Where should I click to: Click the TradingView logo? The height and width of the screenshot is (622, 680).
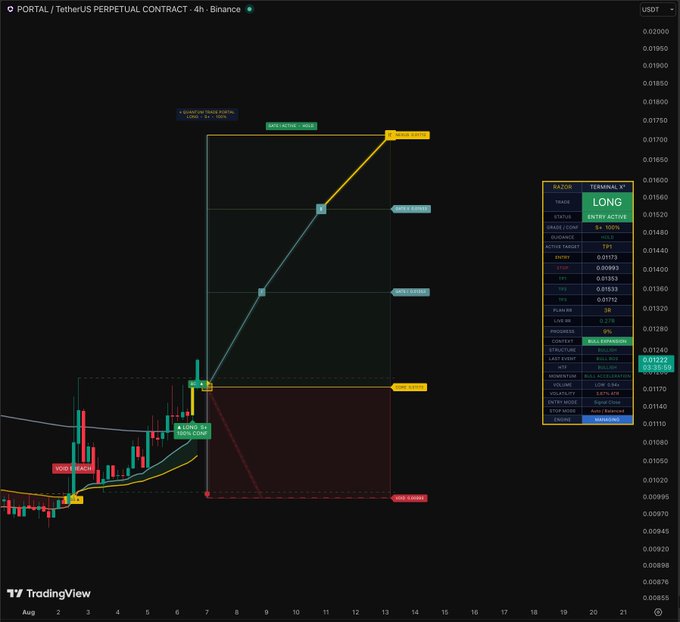pyautogui.click(x=49, y=593)
